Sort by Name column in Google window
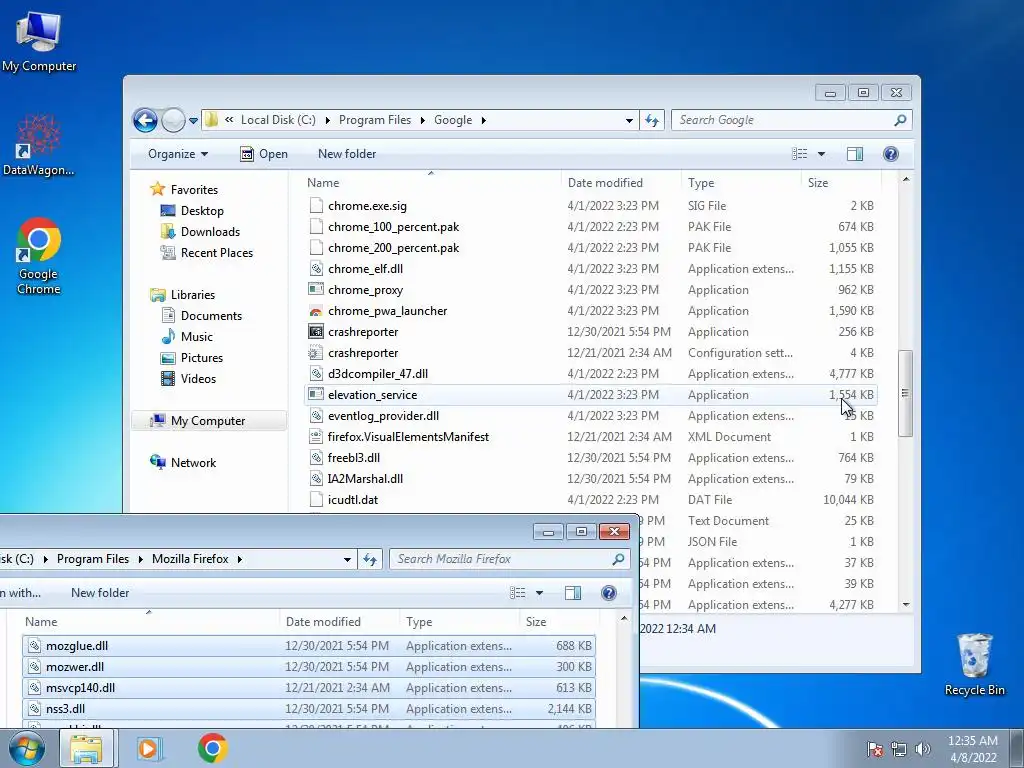Viewport: 1024px width, 768px height. 430,183
